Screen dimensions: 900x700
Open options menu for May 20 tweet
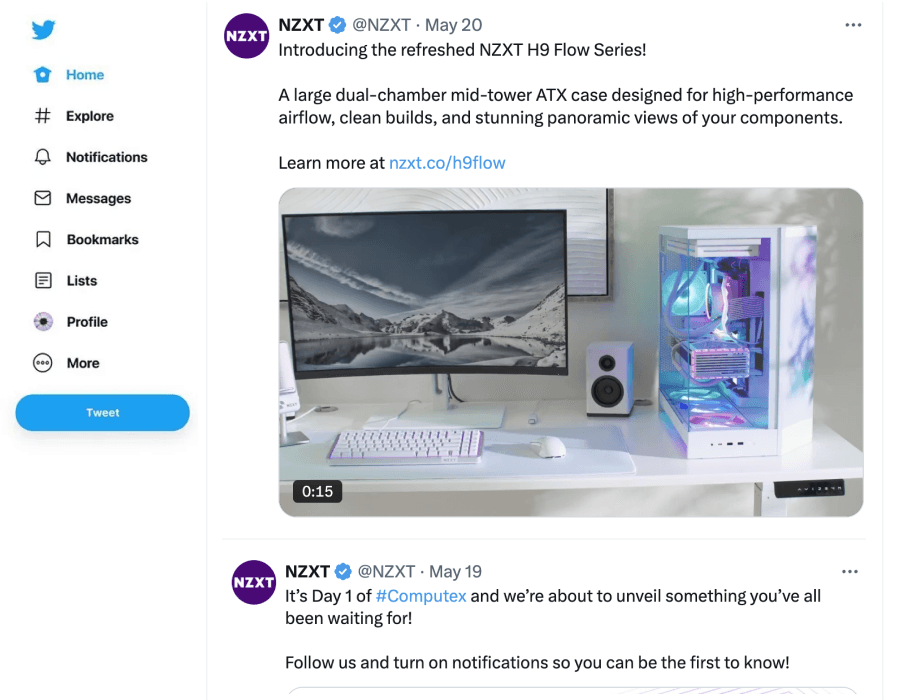tap(853, 25)
